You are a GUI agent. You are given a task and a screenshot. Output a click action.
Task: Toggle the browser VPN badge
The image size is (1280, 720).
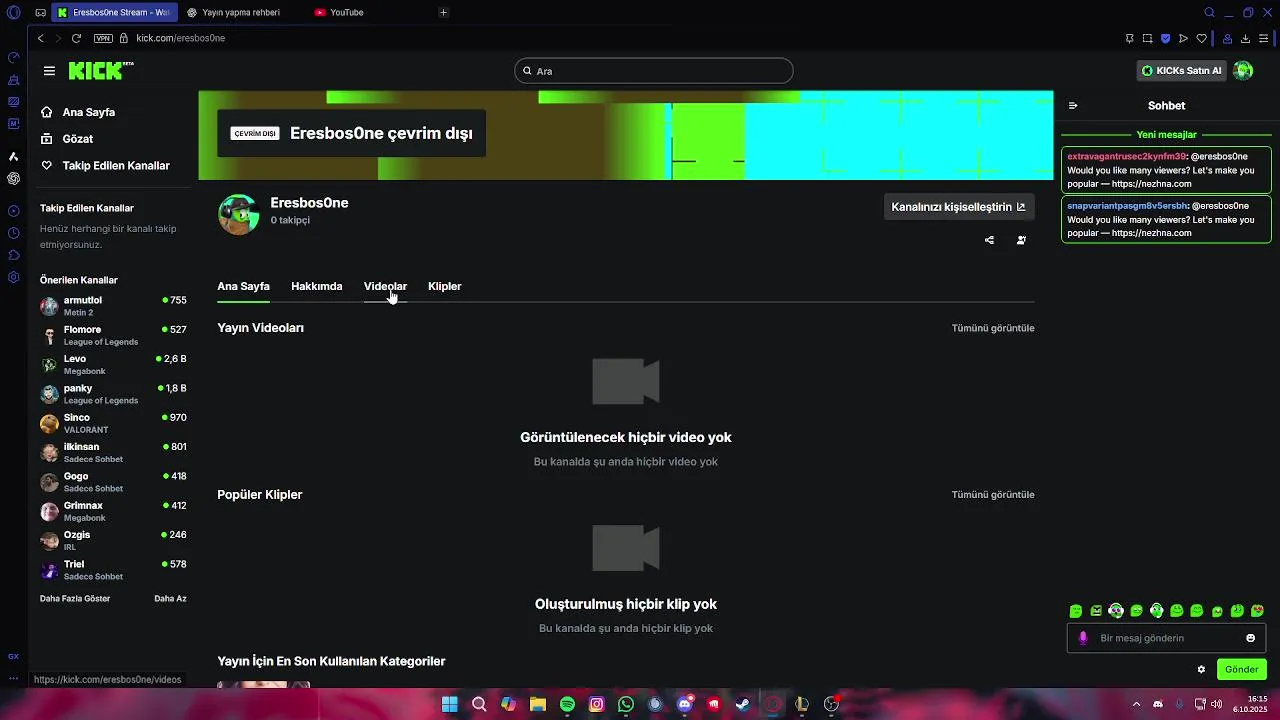[x=103, y=38]
